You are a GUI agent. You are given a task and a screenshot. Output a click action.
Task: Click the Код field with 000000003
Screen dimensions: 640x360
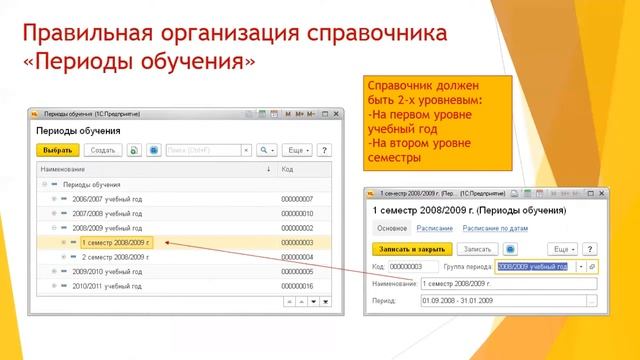(413, 267)
